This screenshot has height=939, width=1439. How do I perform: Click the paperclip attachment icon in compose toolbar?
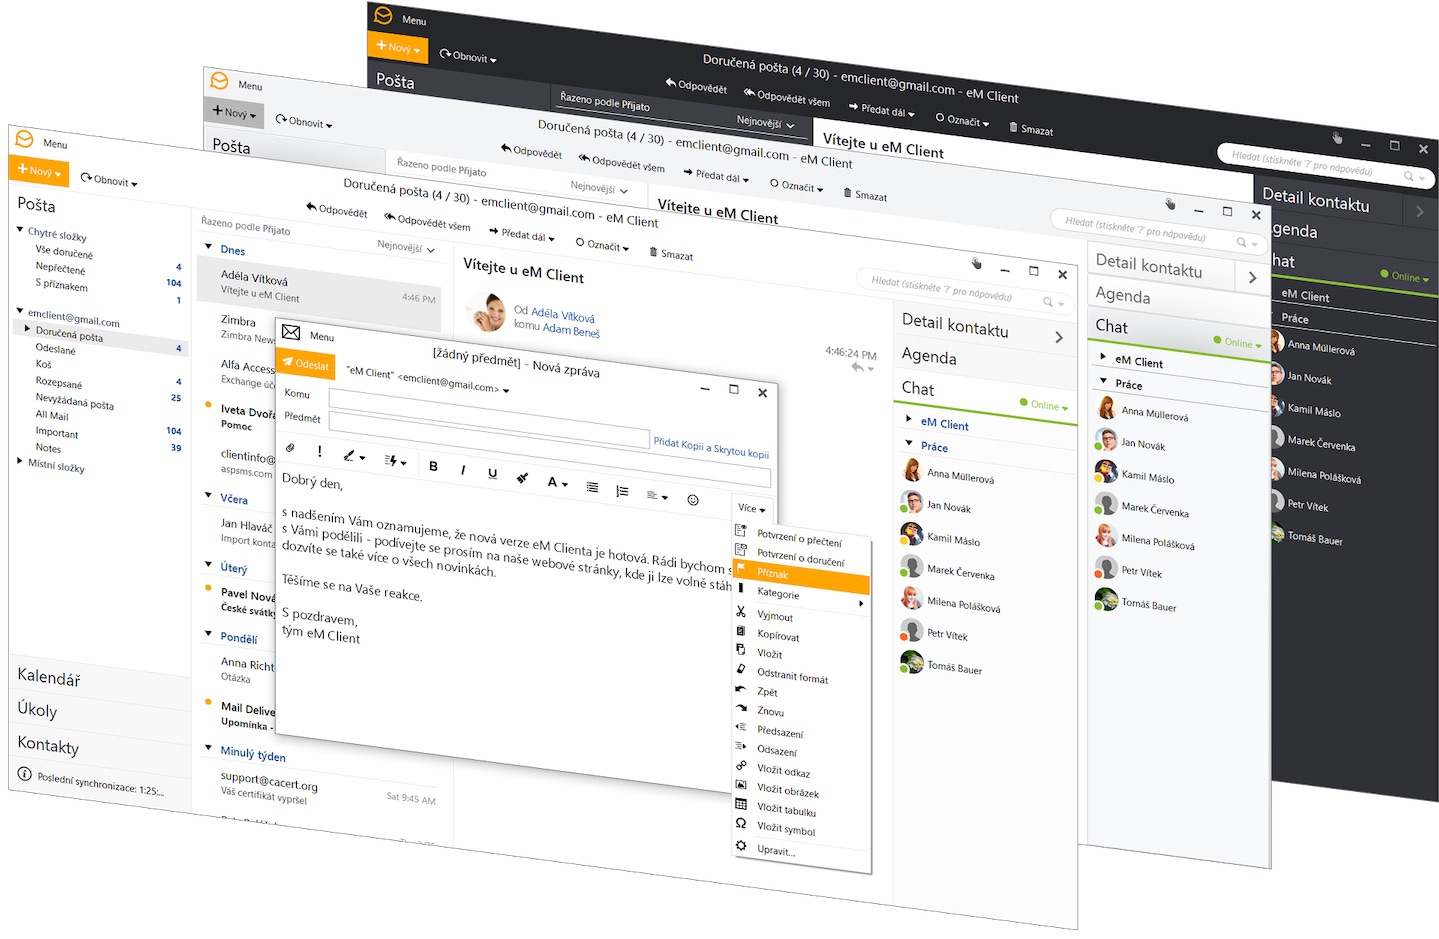290,448
